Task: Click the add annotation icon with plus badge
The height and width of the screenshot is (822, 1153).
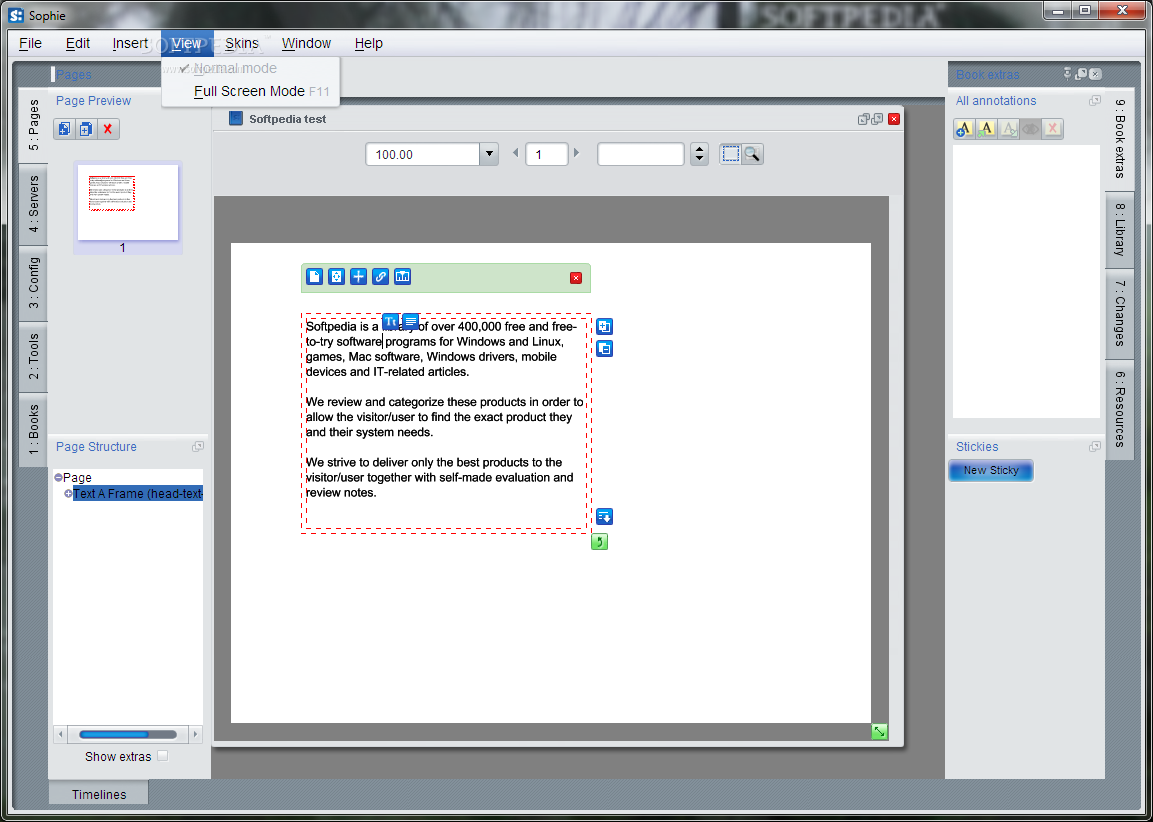Action: click(x=964, y=129)
